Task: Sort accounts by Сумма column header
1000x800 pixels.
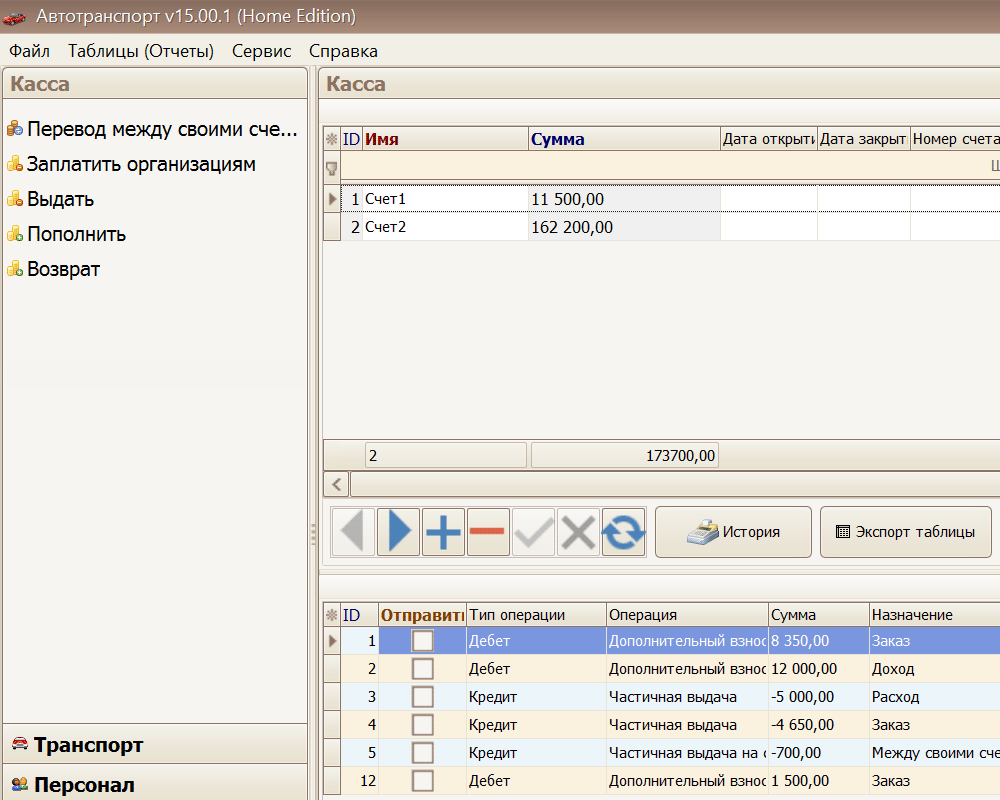Action: tap(624, 139)
